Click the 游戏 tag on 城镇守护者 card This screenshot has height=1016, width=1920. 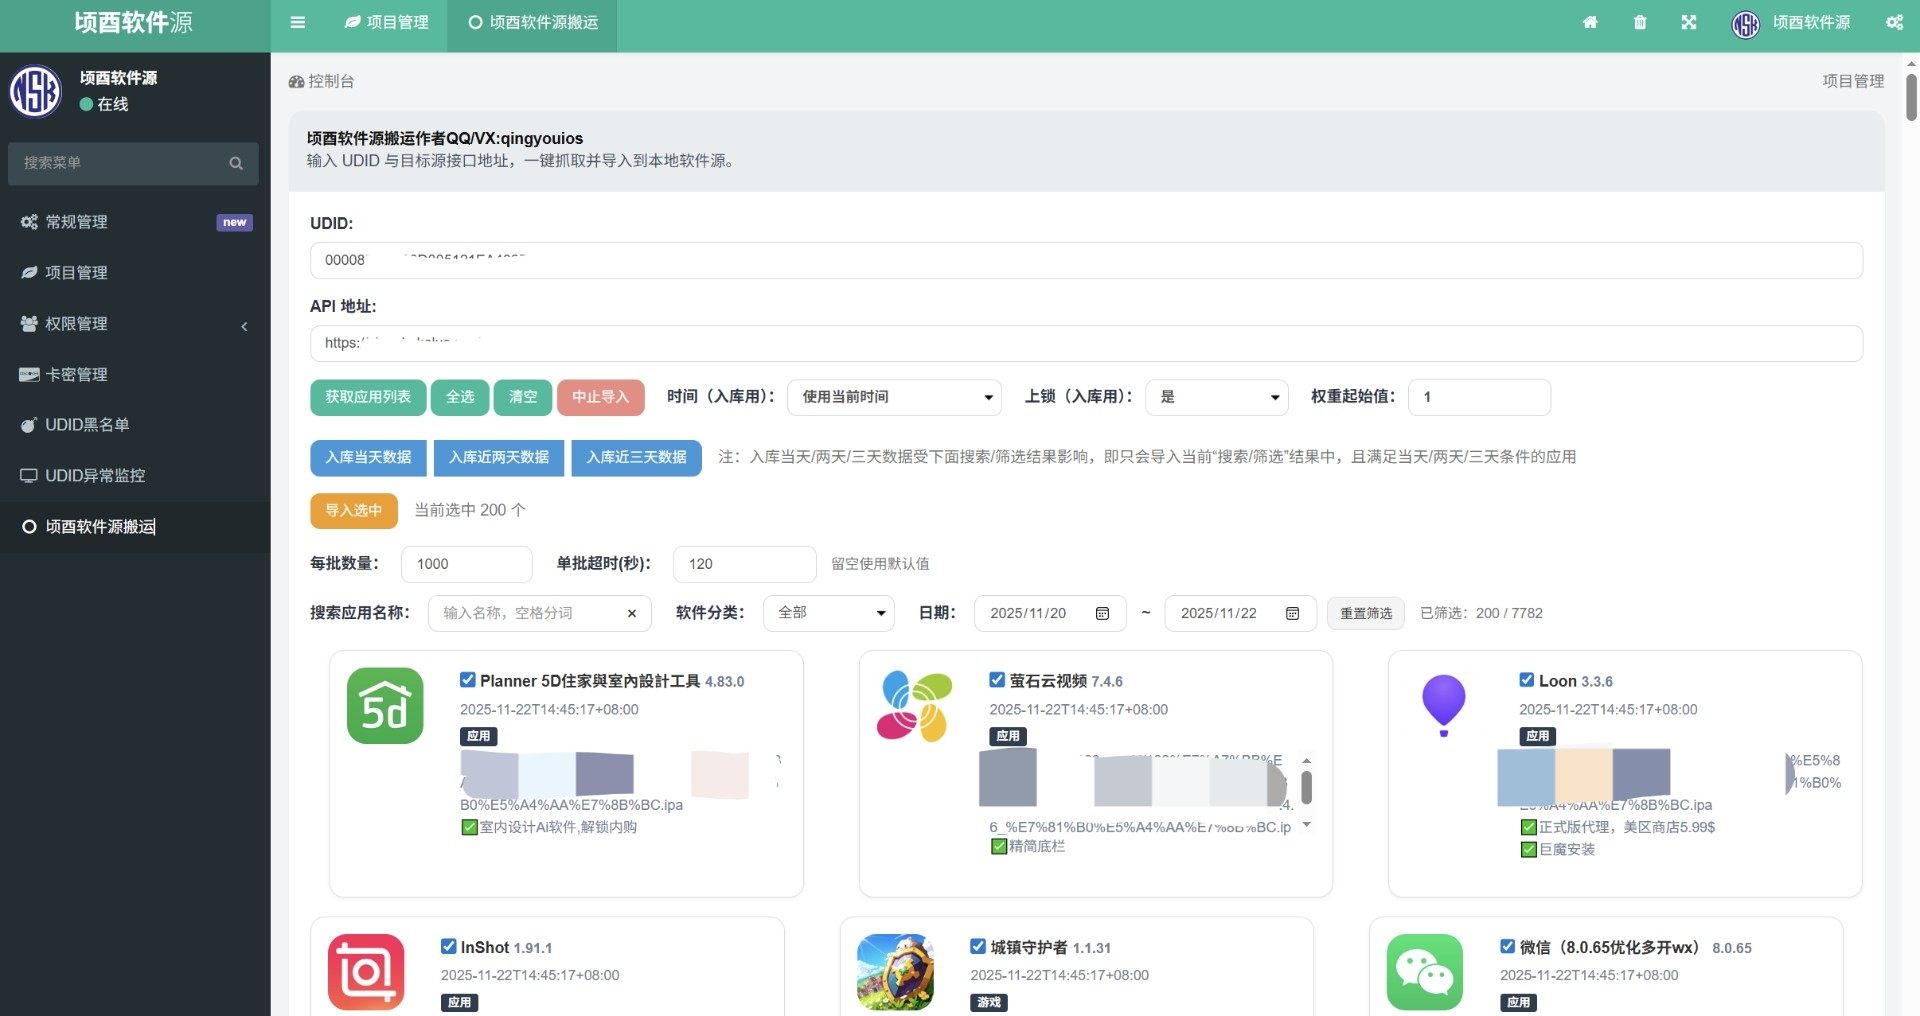click(x=989, y=1002)
